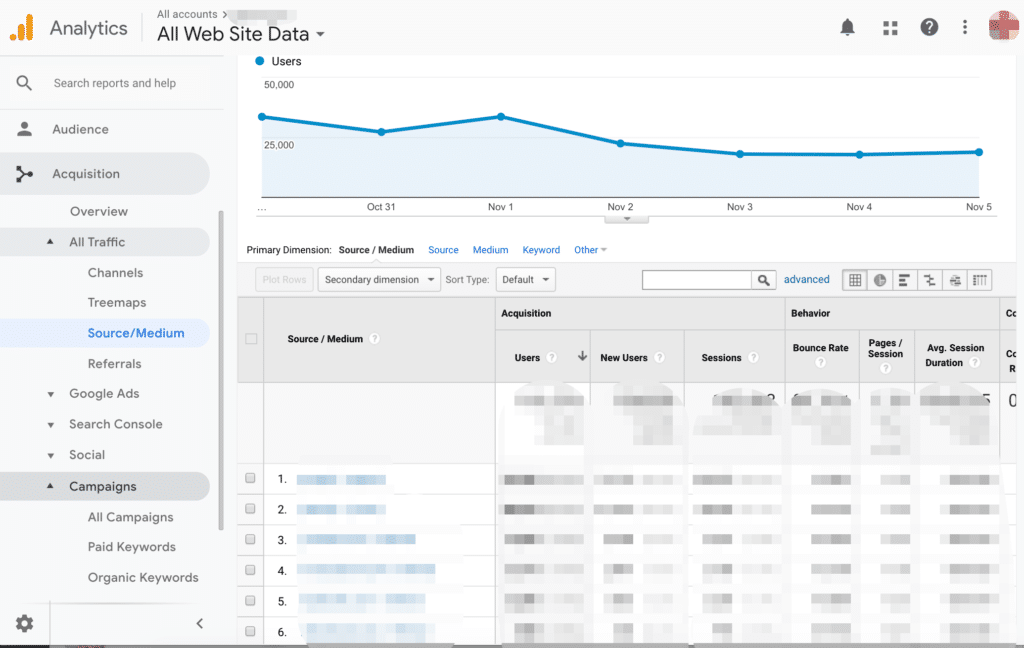This screenshot has width=1024, height=648.
Task: Switch primary dimension to Keyword
Action: tap(541, 250)
